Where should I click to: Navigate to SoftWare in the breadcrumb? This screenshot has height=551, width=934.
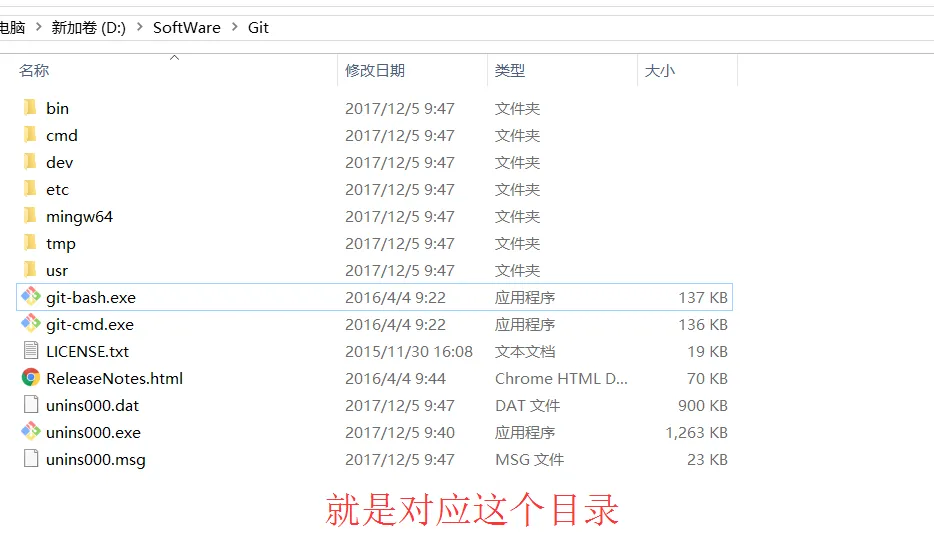186,27
